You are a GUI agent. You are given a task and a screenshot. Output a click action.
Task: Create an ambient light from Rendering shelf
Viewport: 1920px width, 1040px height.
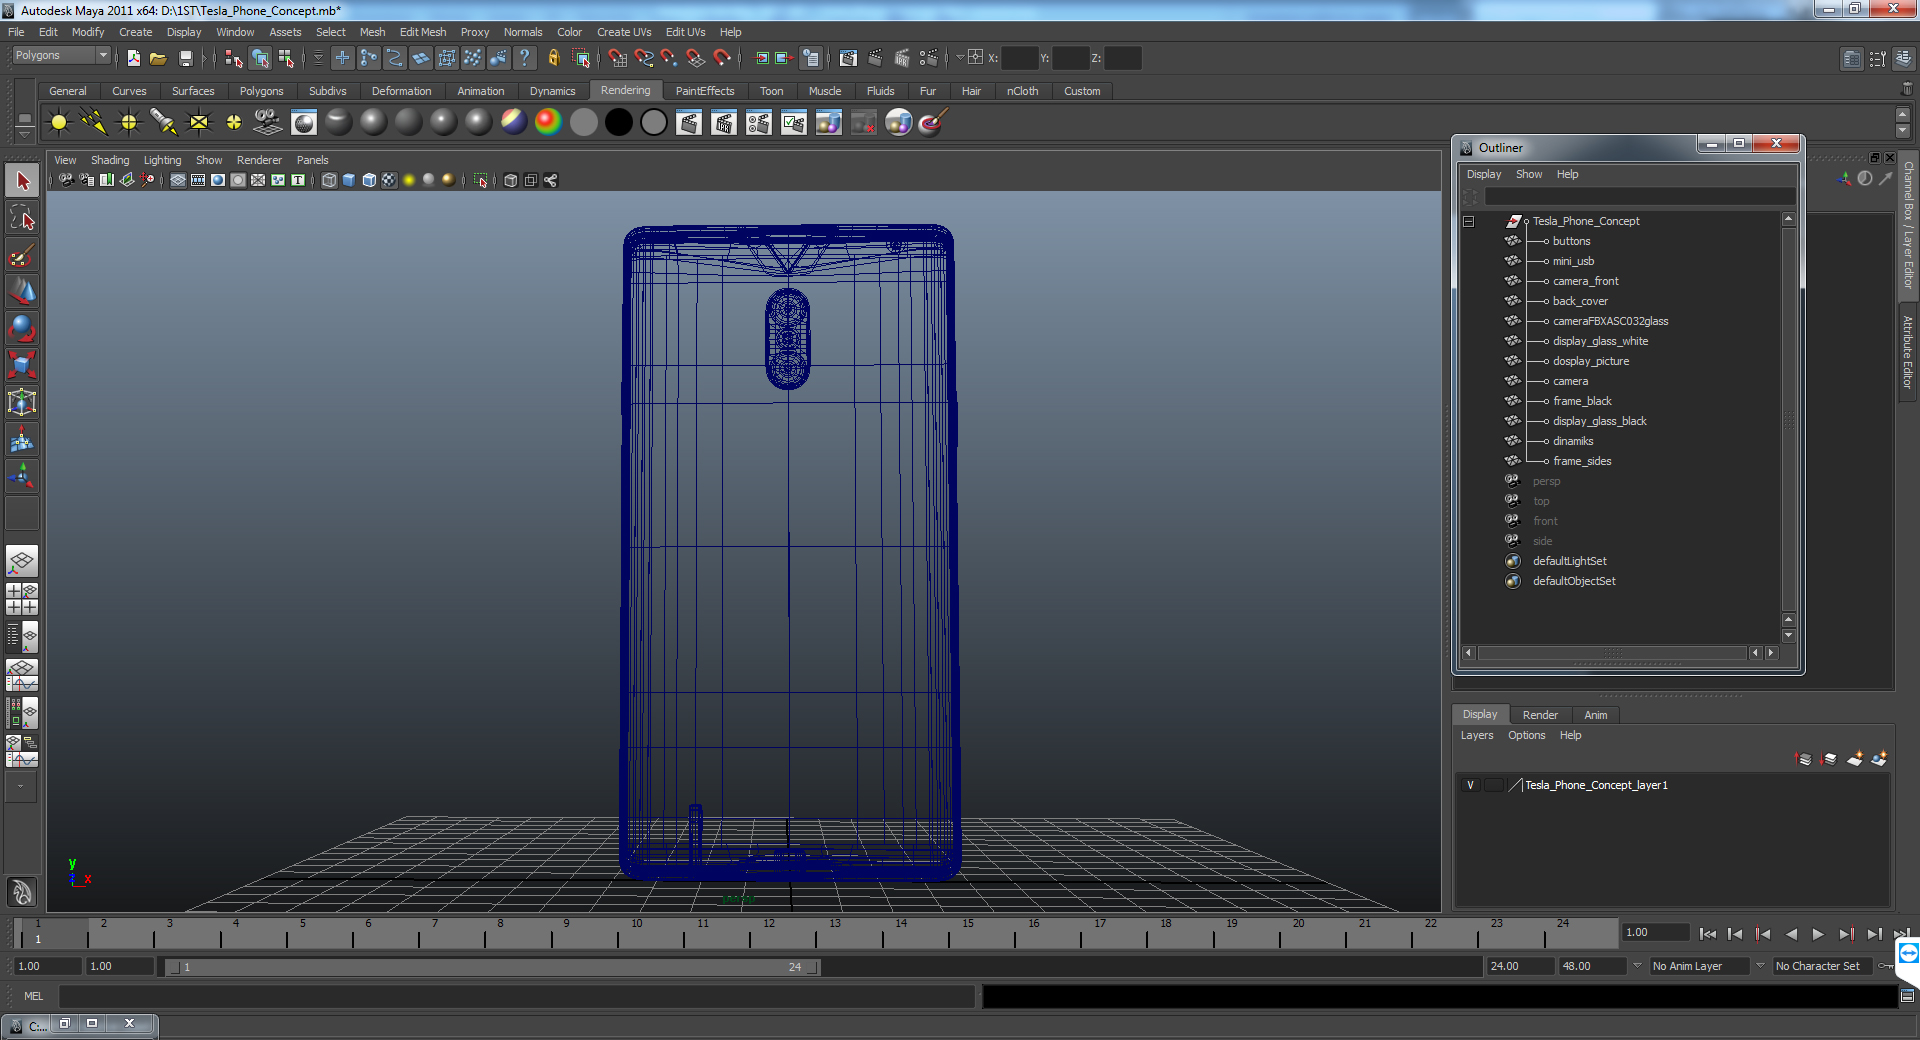coord(59,123)
